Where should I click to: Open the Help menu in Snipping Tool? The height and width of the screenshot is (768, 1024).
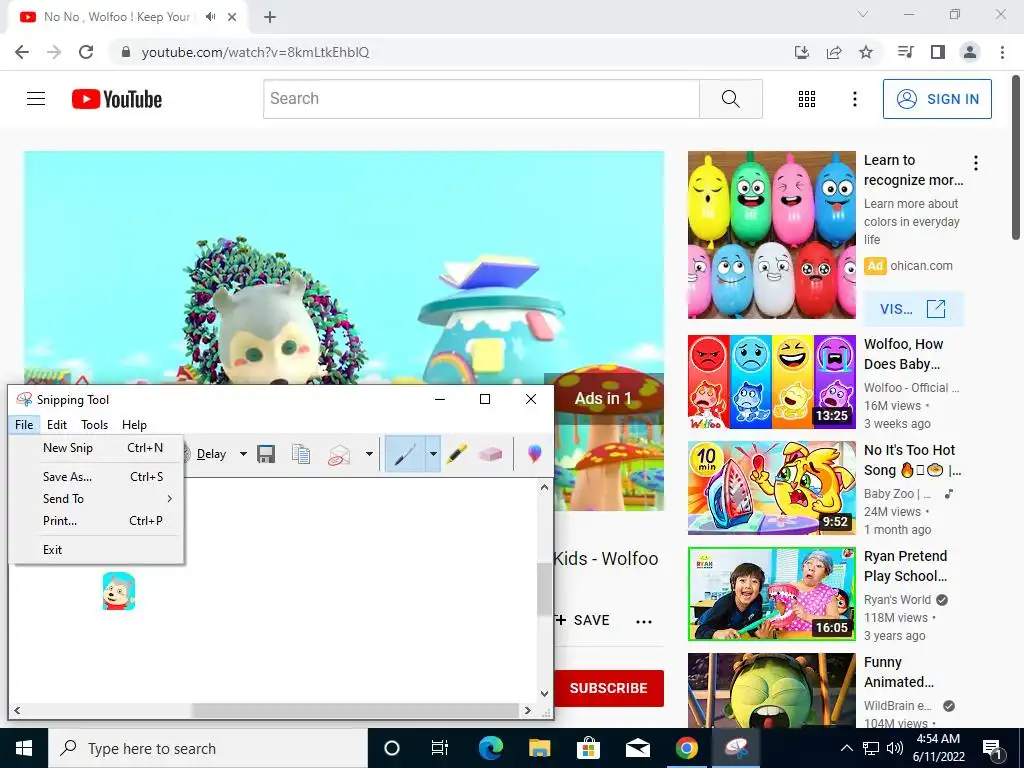135,424
